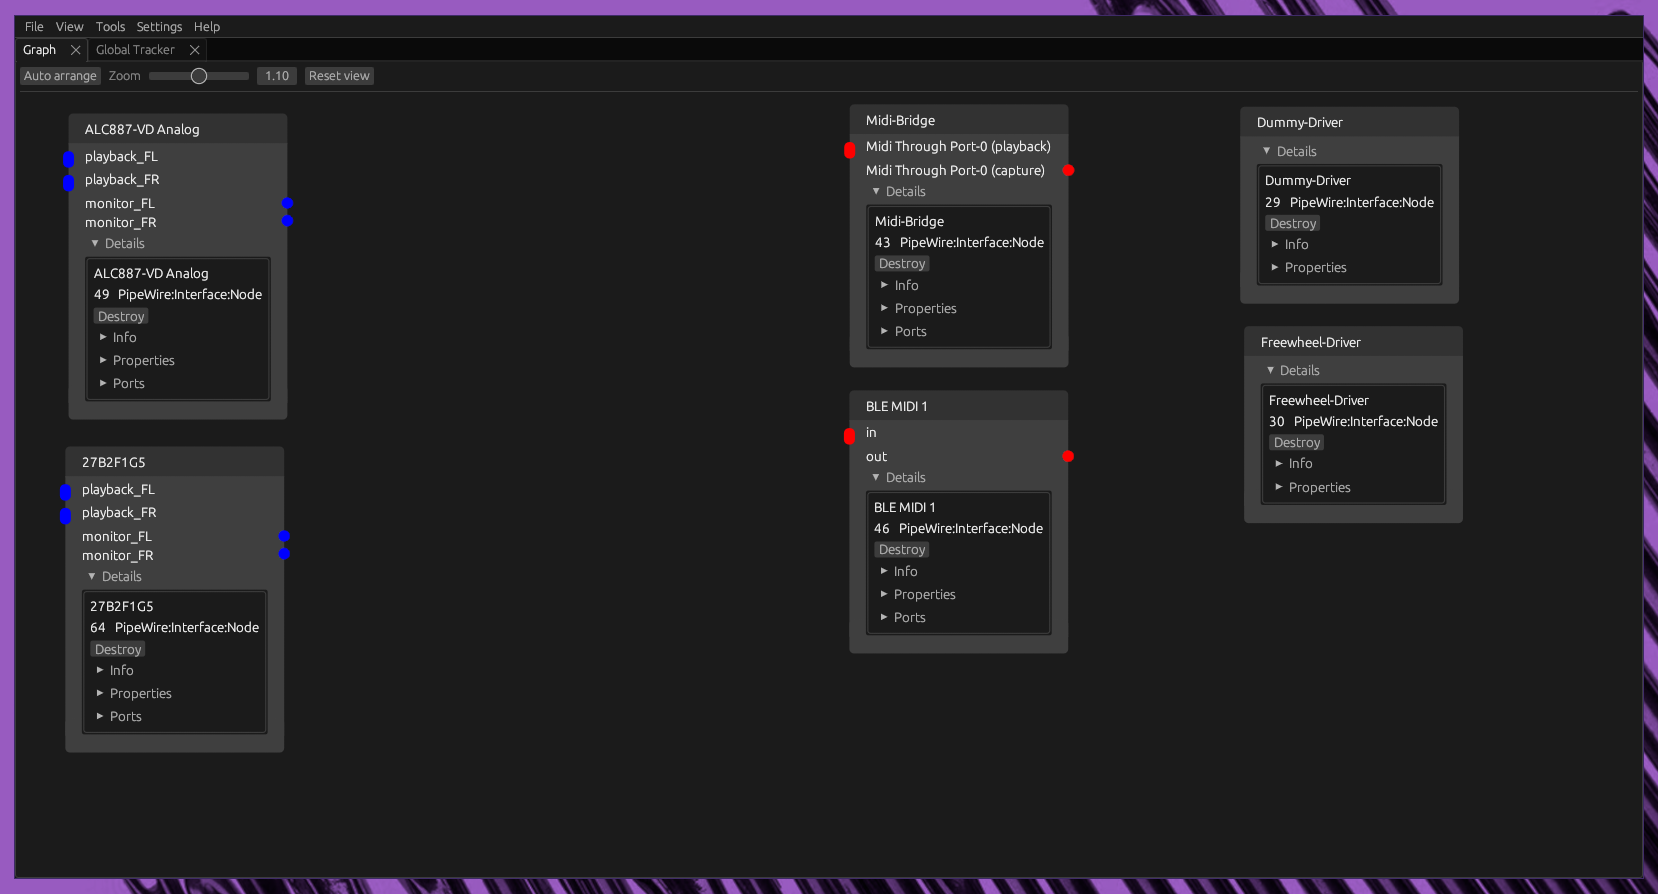Collapse Details section of Dummy-Driver node

pyautogui.click(x=1267, y=151)
